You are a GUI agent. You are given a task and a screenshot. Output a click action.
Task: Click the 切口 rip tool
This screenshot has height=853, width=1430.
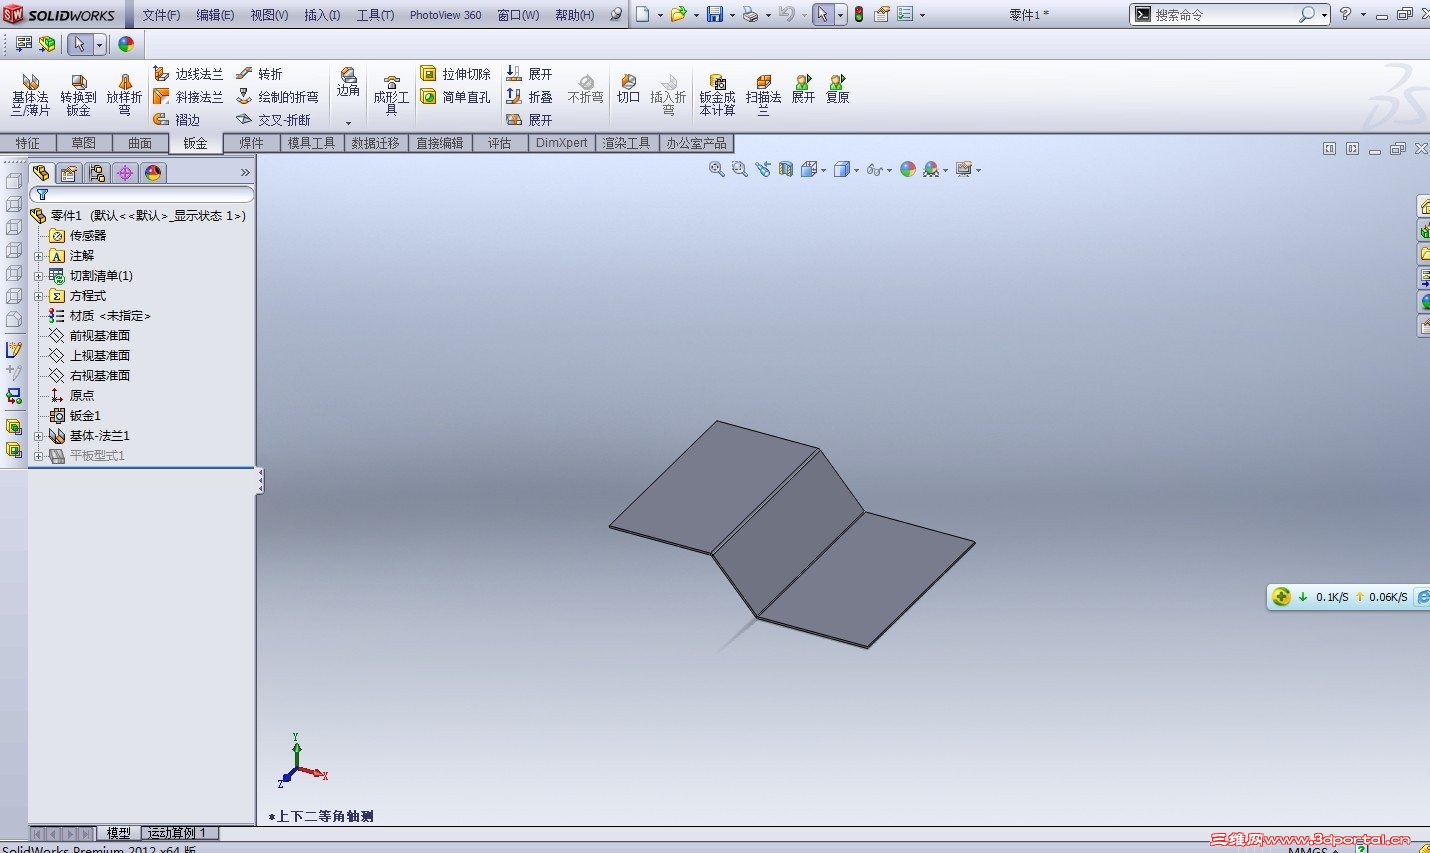click(x=628, y=89)
